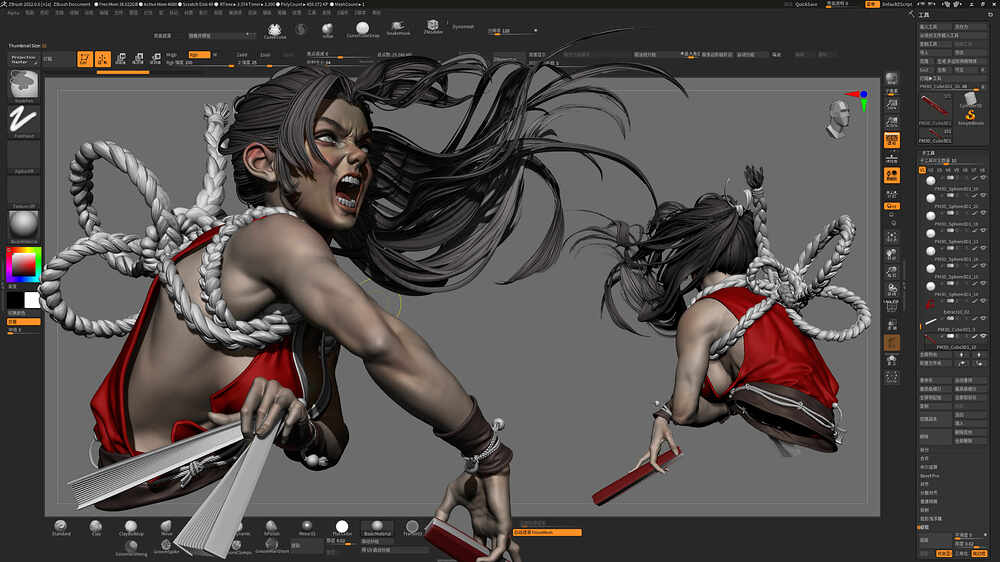The height and width of the screenshot is (562, 1000).
Task: Collapse the Subtool section header
Action: [928, 153]
